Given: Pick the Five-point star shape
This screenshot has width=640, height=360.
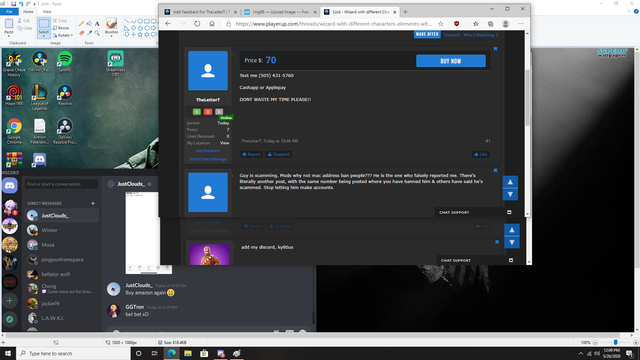Looking at the screenshot, I should (140, 35).
